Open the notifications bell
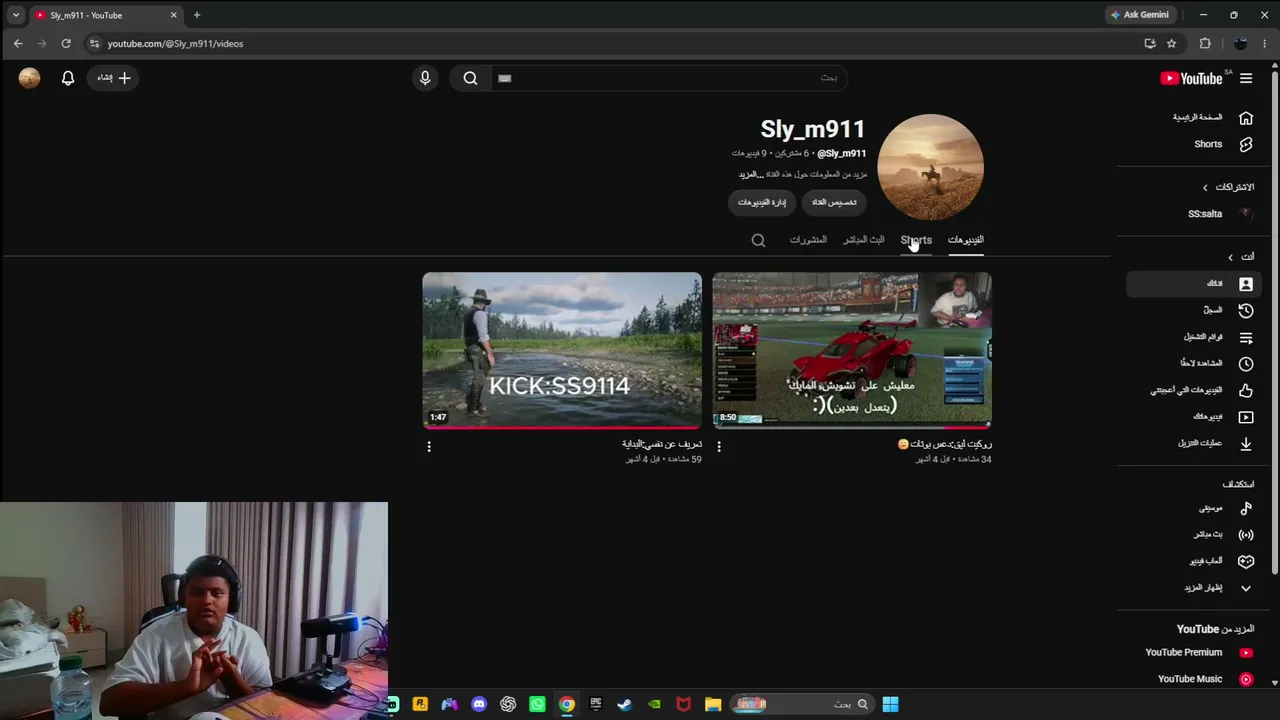 68,78
